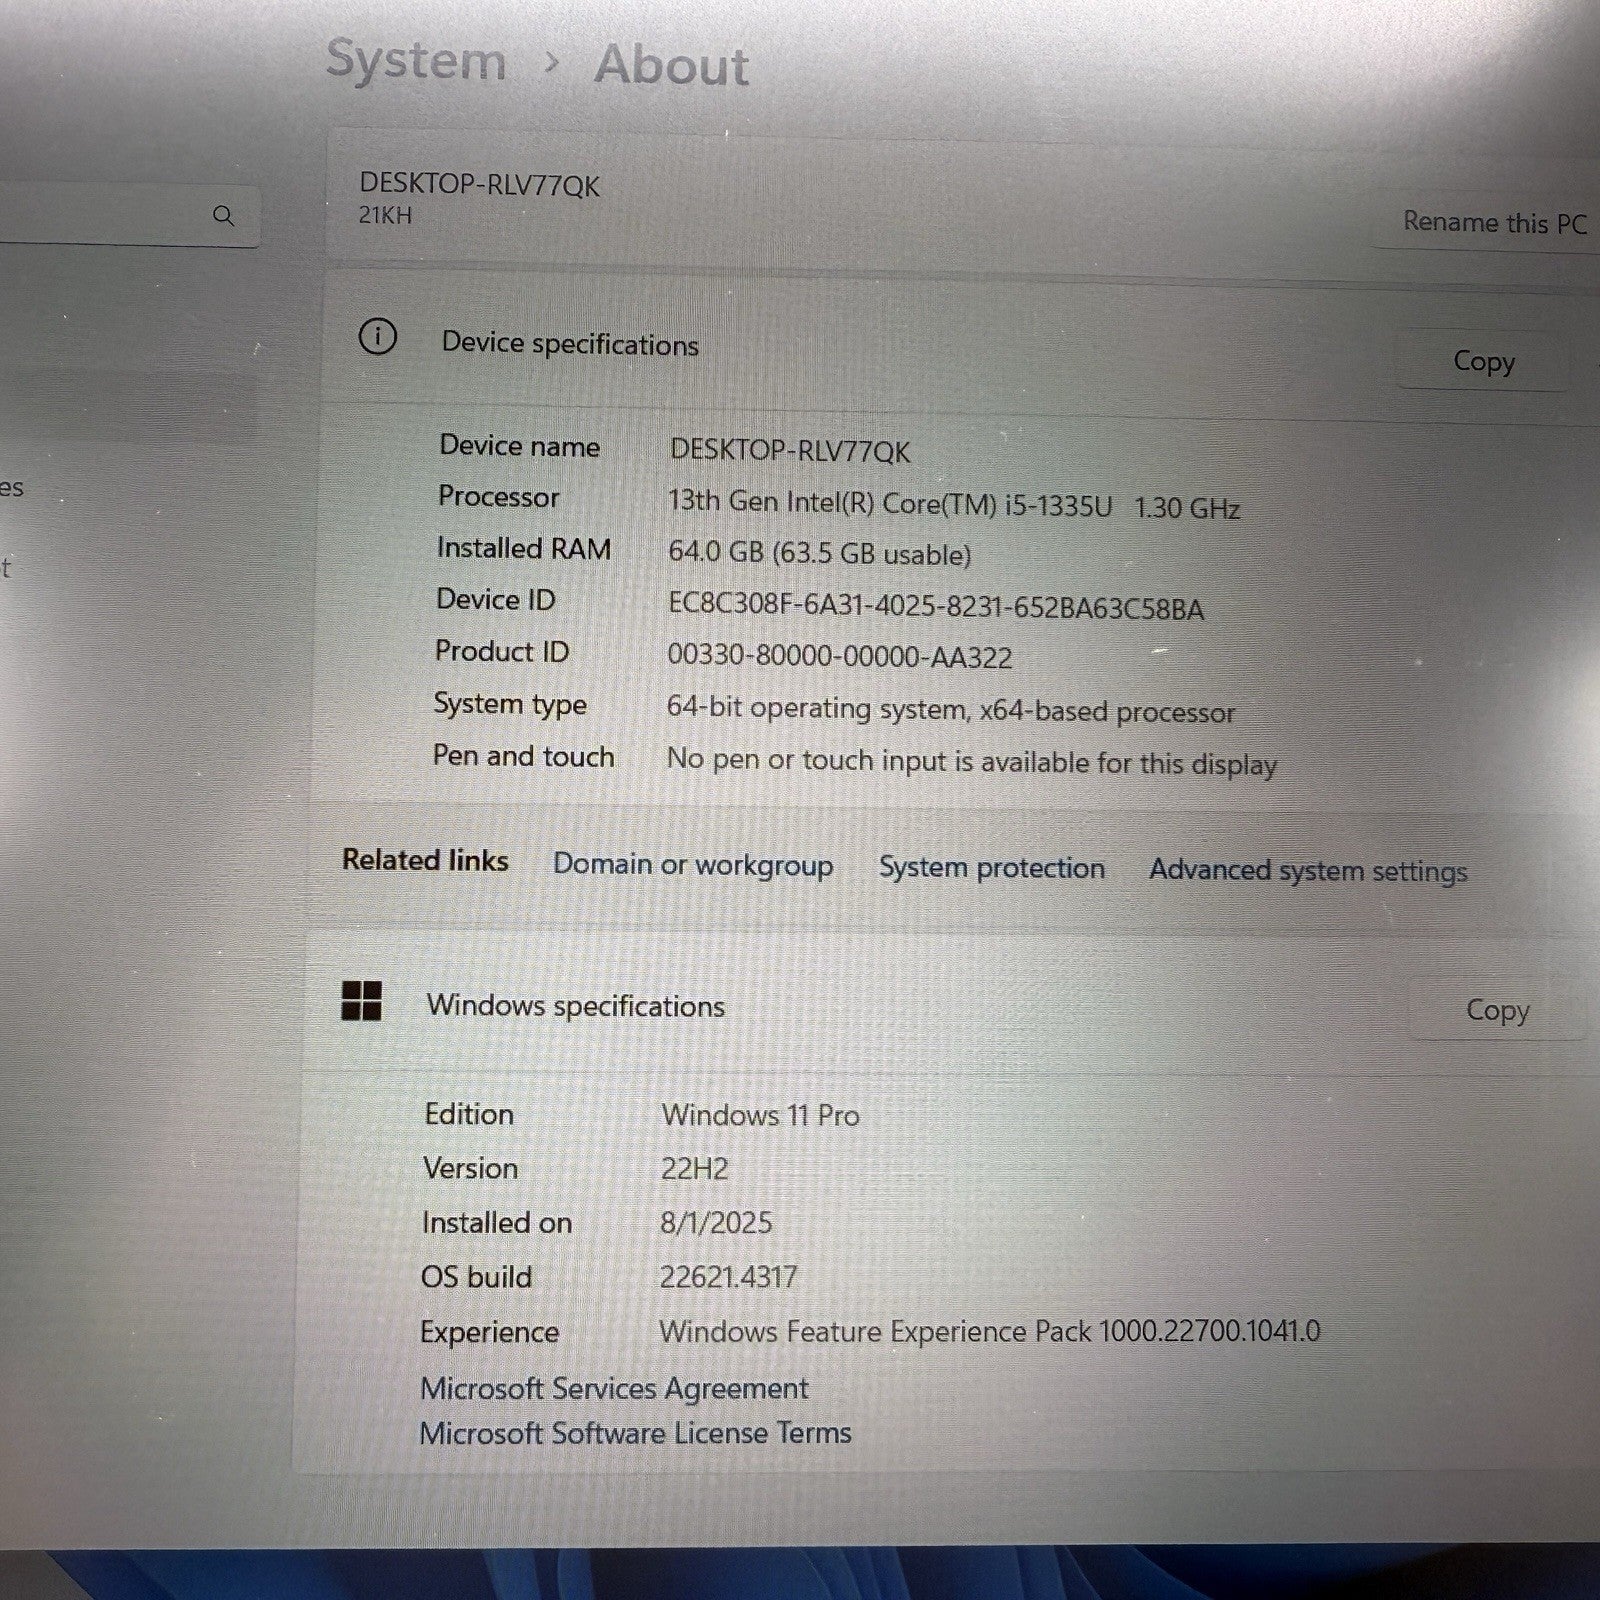Image resolution: width=1600 pixels, height=1600 pixels.
Task: Click the Device name label
Action: pos(520,446)
